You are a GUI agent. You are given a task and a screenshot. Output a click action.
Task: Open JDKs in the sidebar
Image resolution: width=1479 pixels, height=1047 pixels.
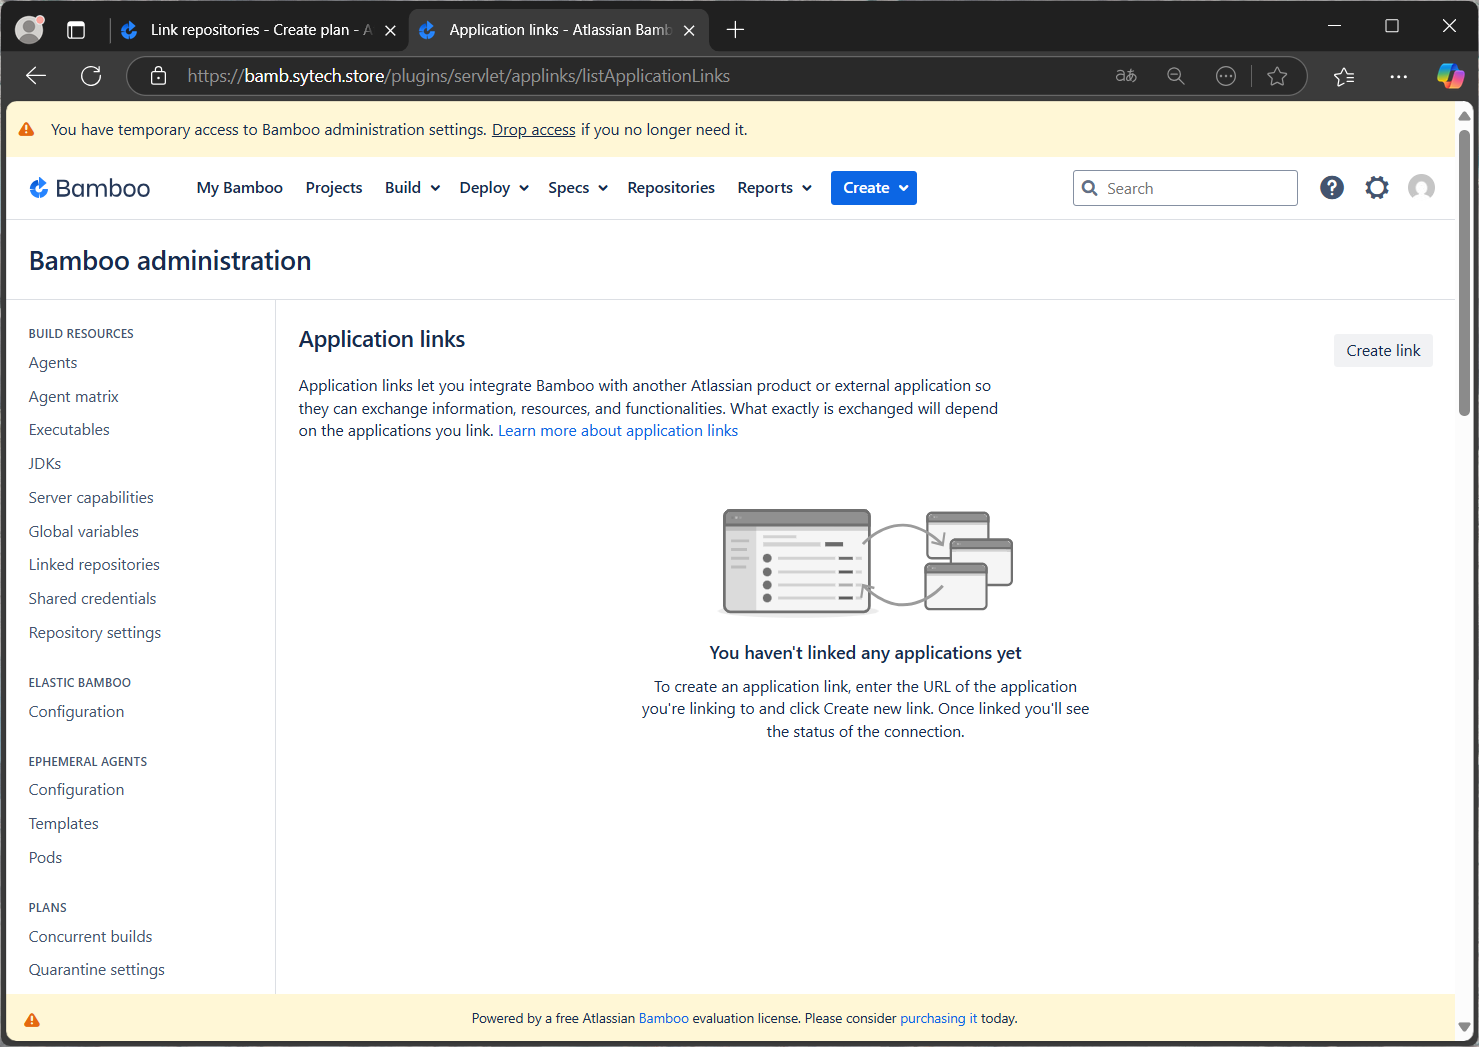point(45,464)
